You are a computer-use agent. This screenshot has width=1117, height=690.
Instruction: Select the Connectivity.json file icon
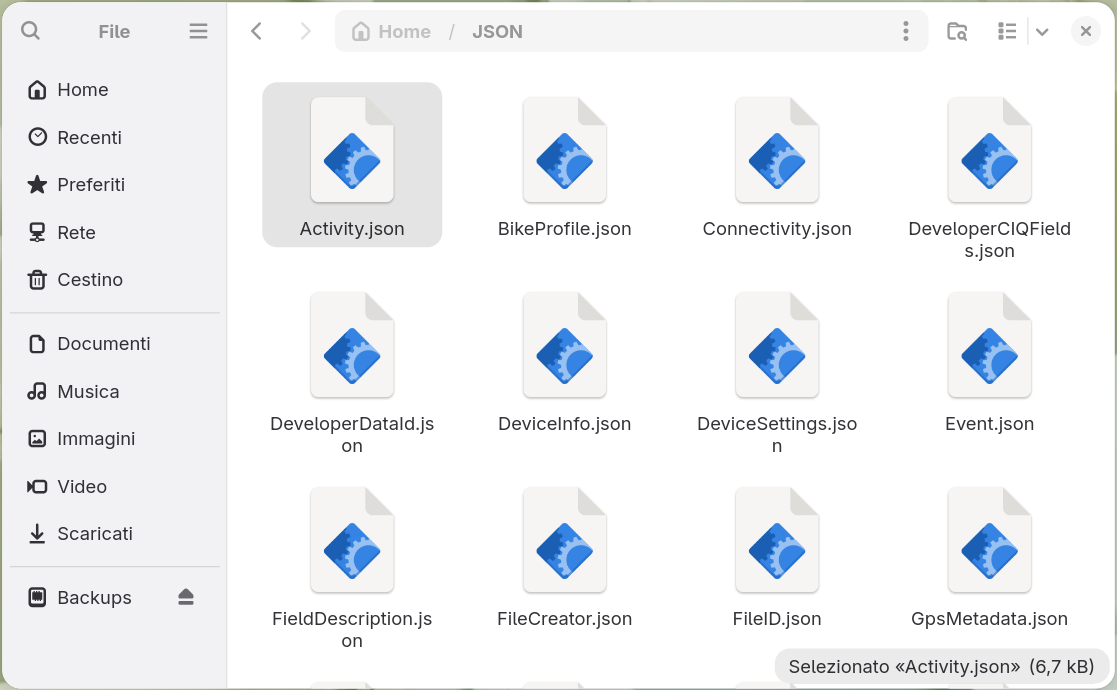(x=777, y=150)
